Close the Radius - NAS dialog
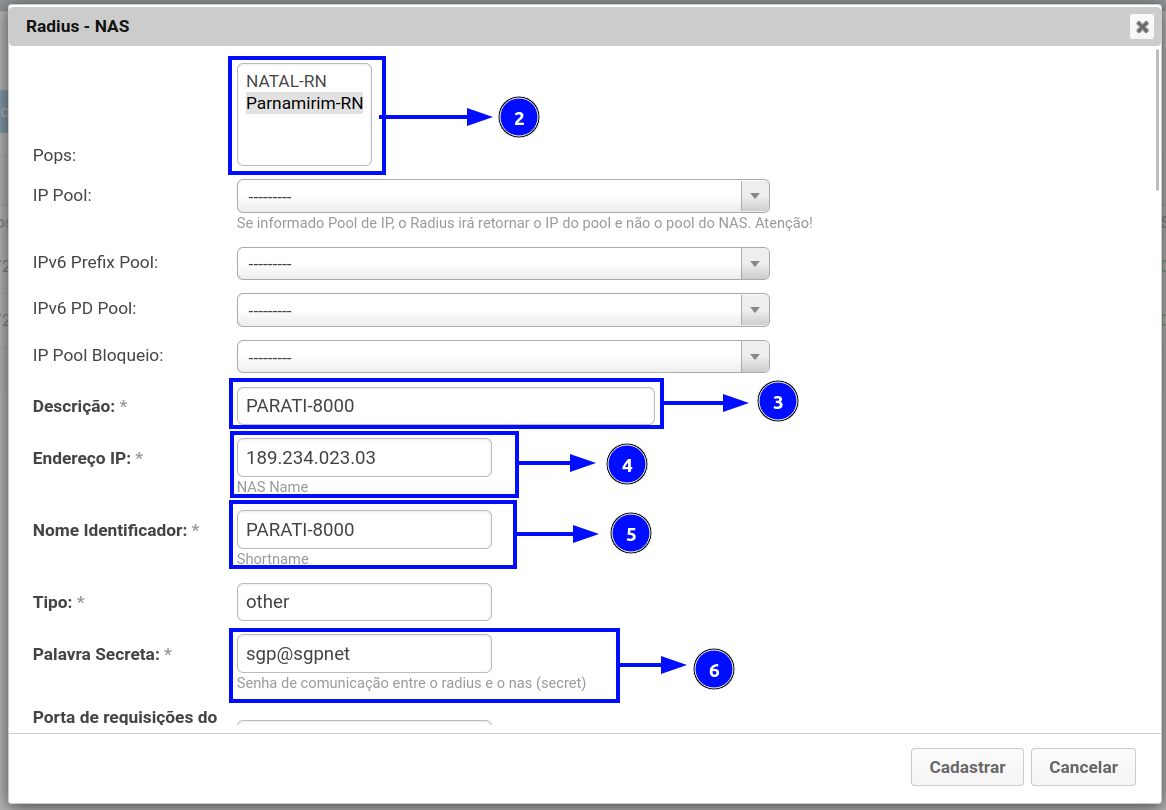The width and height of the screenshot is (1166, 810). pos(1142,27)
